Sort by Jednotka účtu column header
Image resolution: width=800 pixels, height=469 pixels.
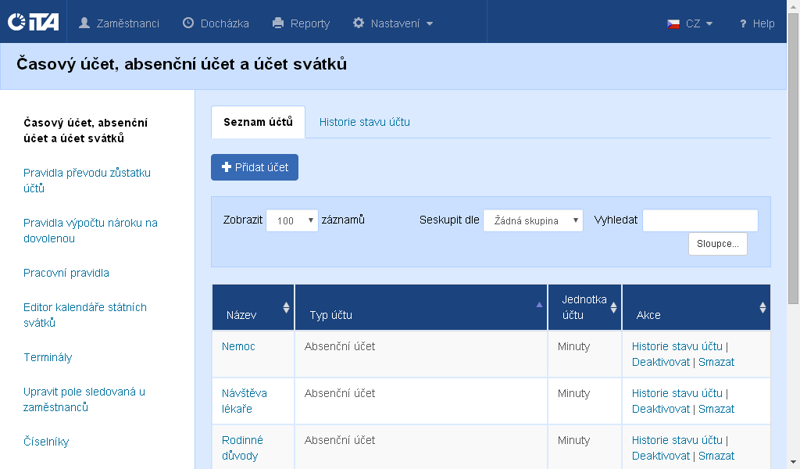point(585,308)
